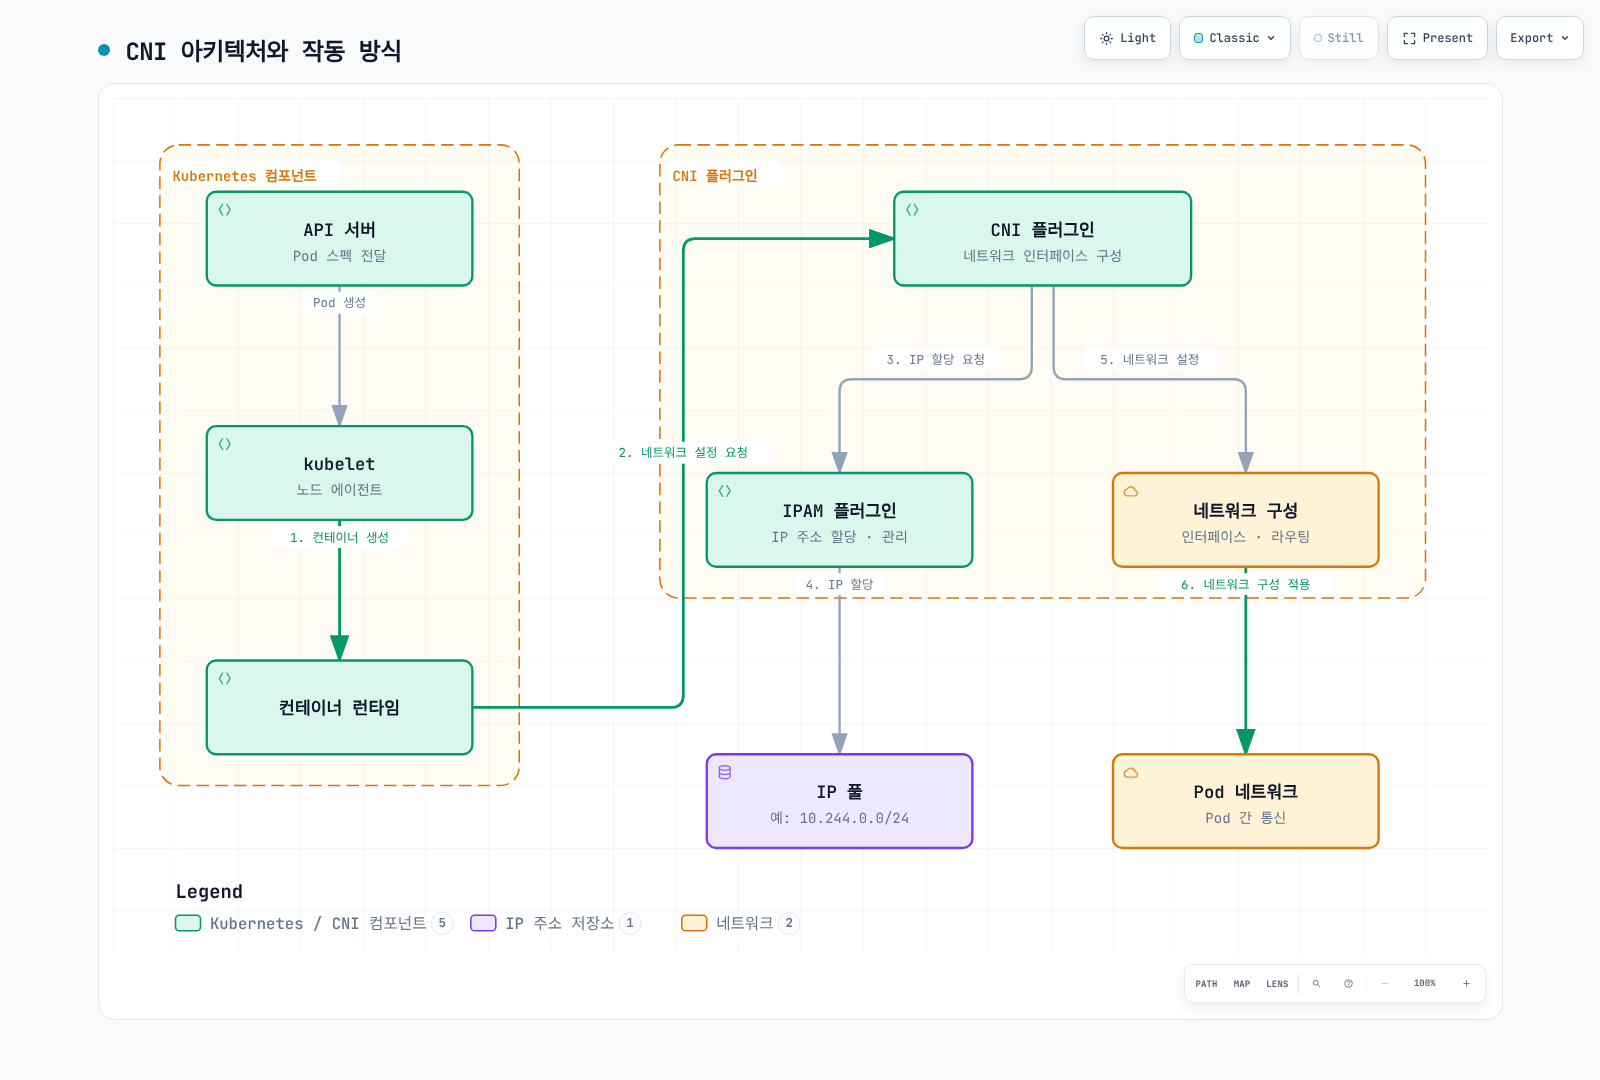
Task: Open the Export menu
Action: click(x=1540, y=38)
